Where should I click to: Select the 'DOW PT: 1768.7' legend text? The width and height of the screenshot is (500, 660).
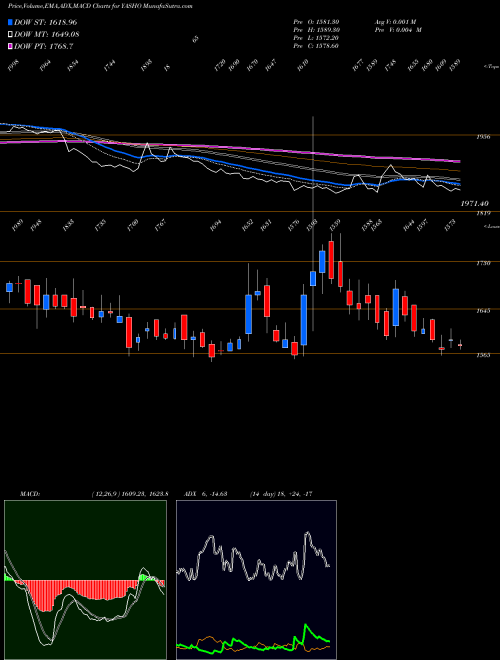(44, 47)
